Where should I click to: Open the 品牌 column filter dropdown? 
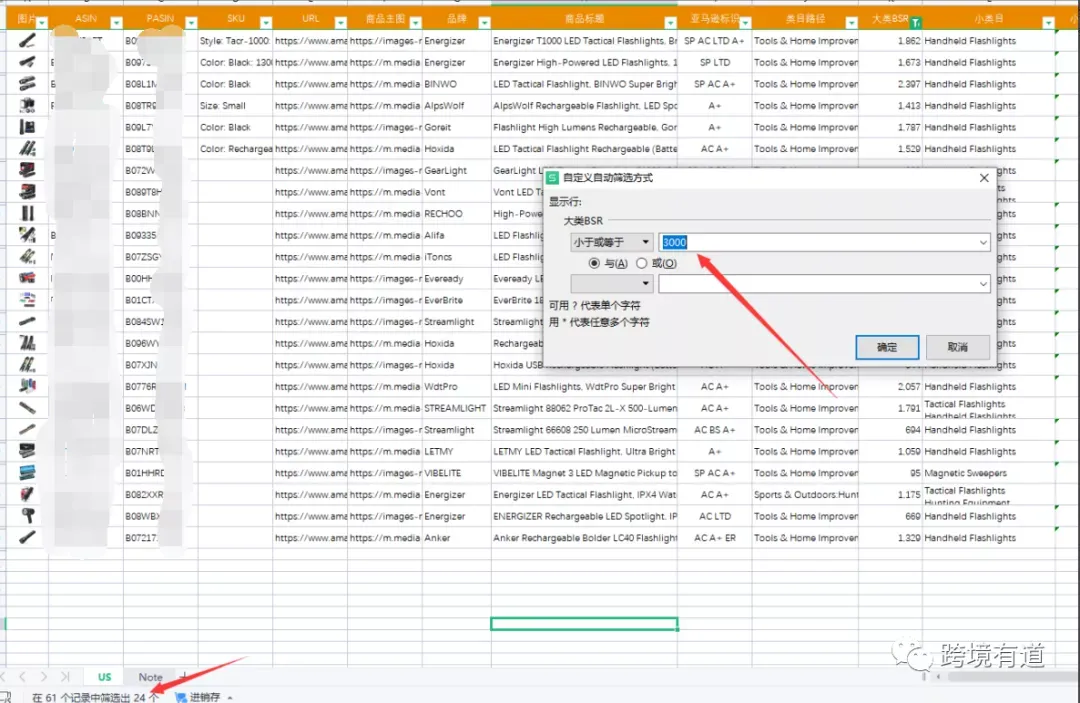pos(484,23)
